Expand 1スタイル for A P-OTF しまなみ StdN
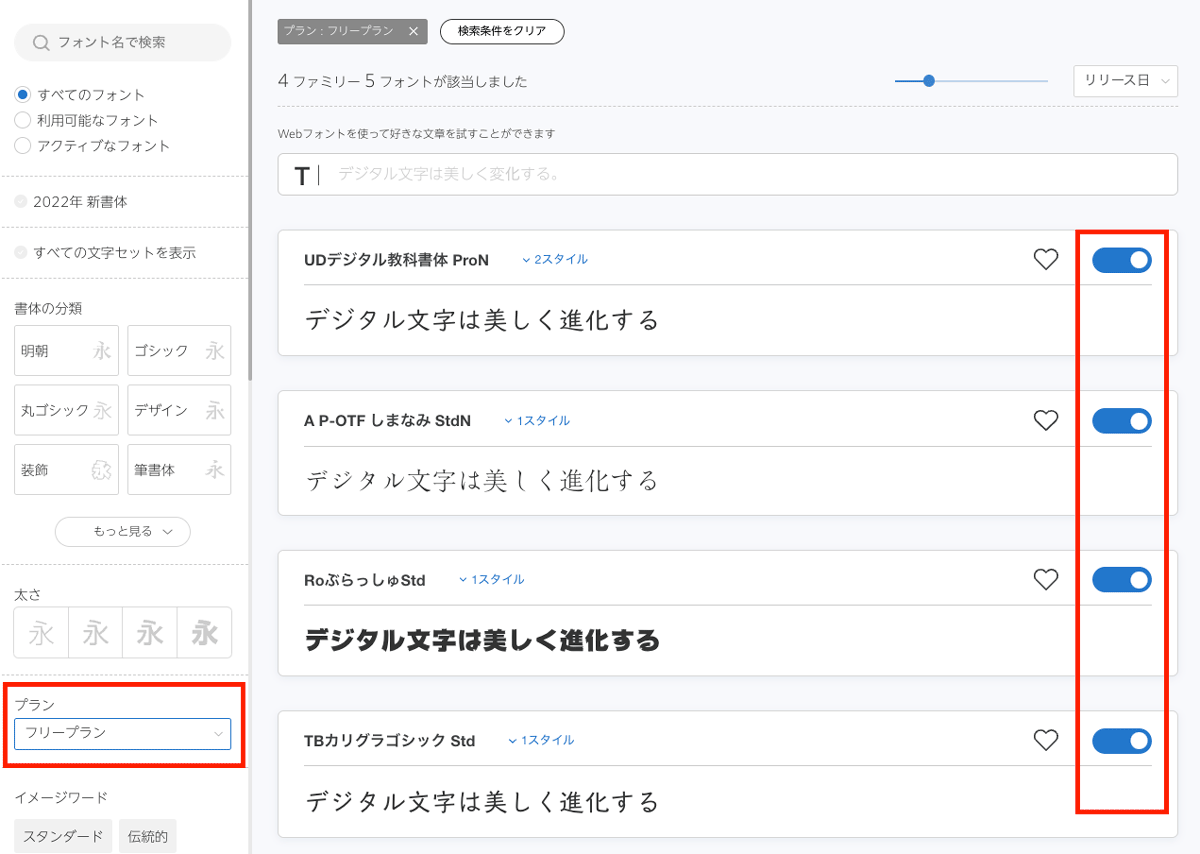Viewport: 1200px width, 854px height. [537, 421]
